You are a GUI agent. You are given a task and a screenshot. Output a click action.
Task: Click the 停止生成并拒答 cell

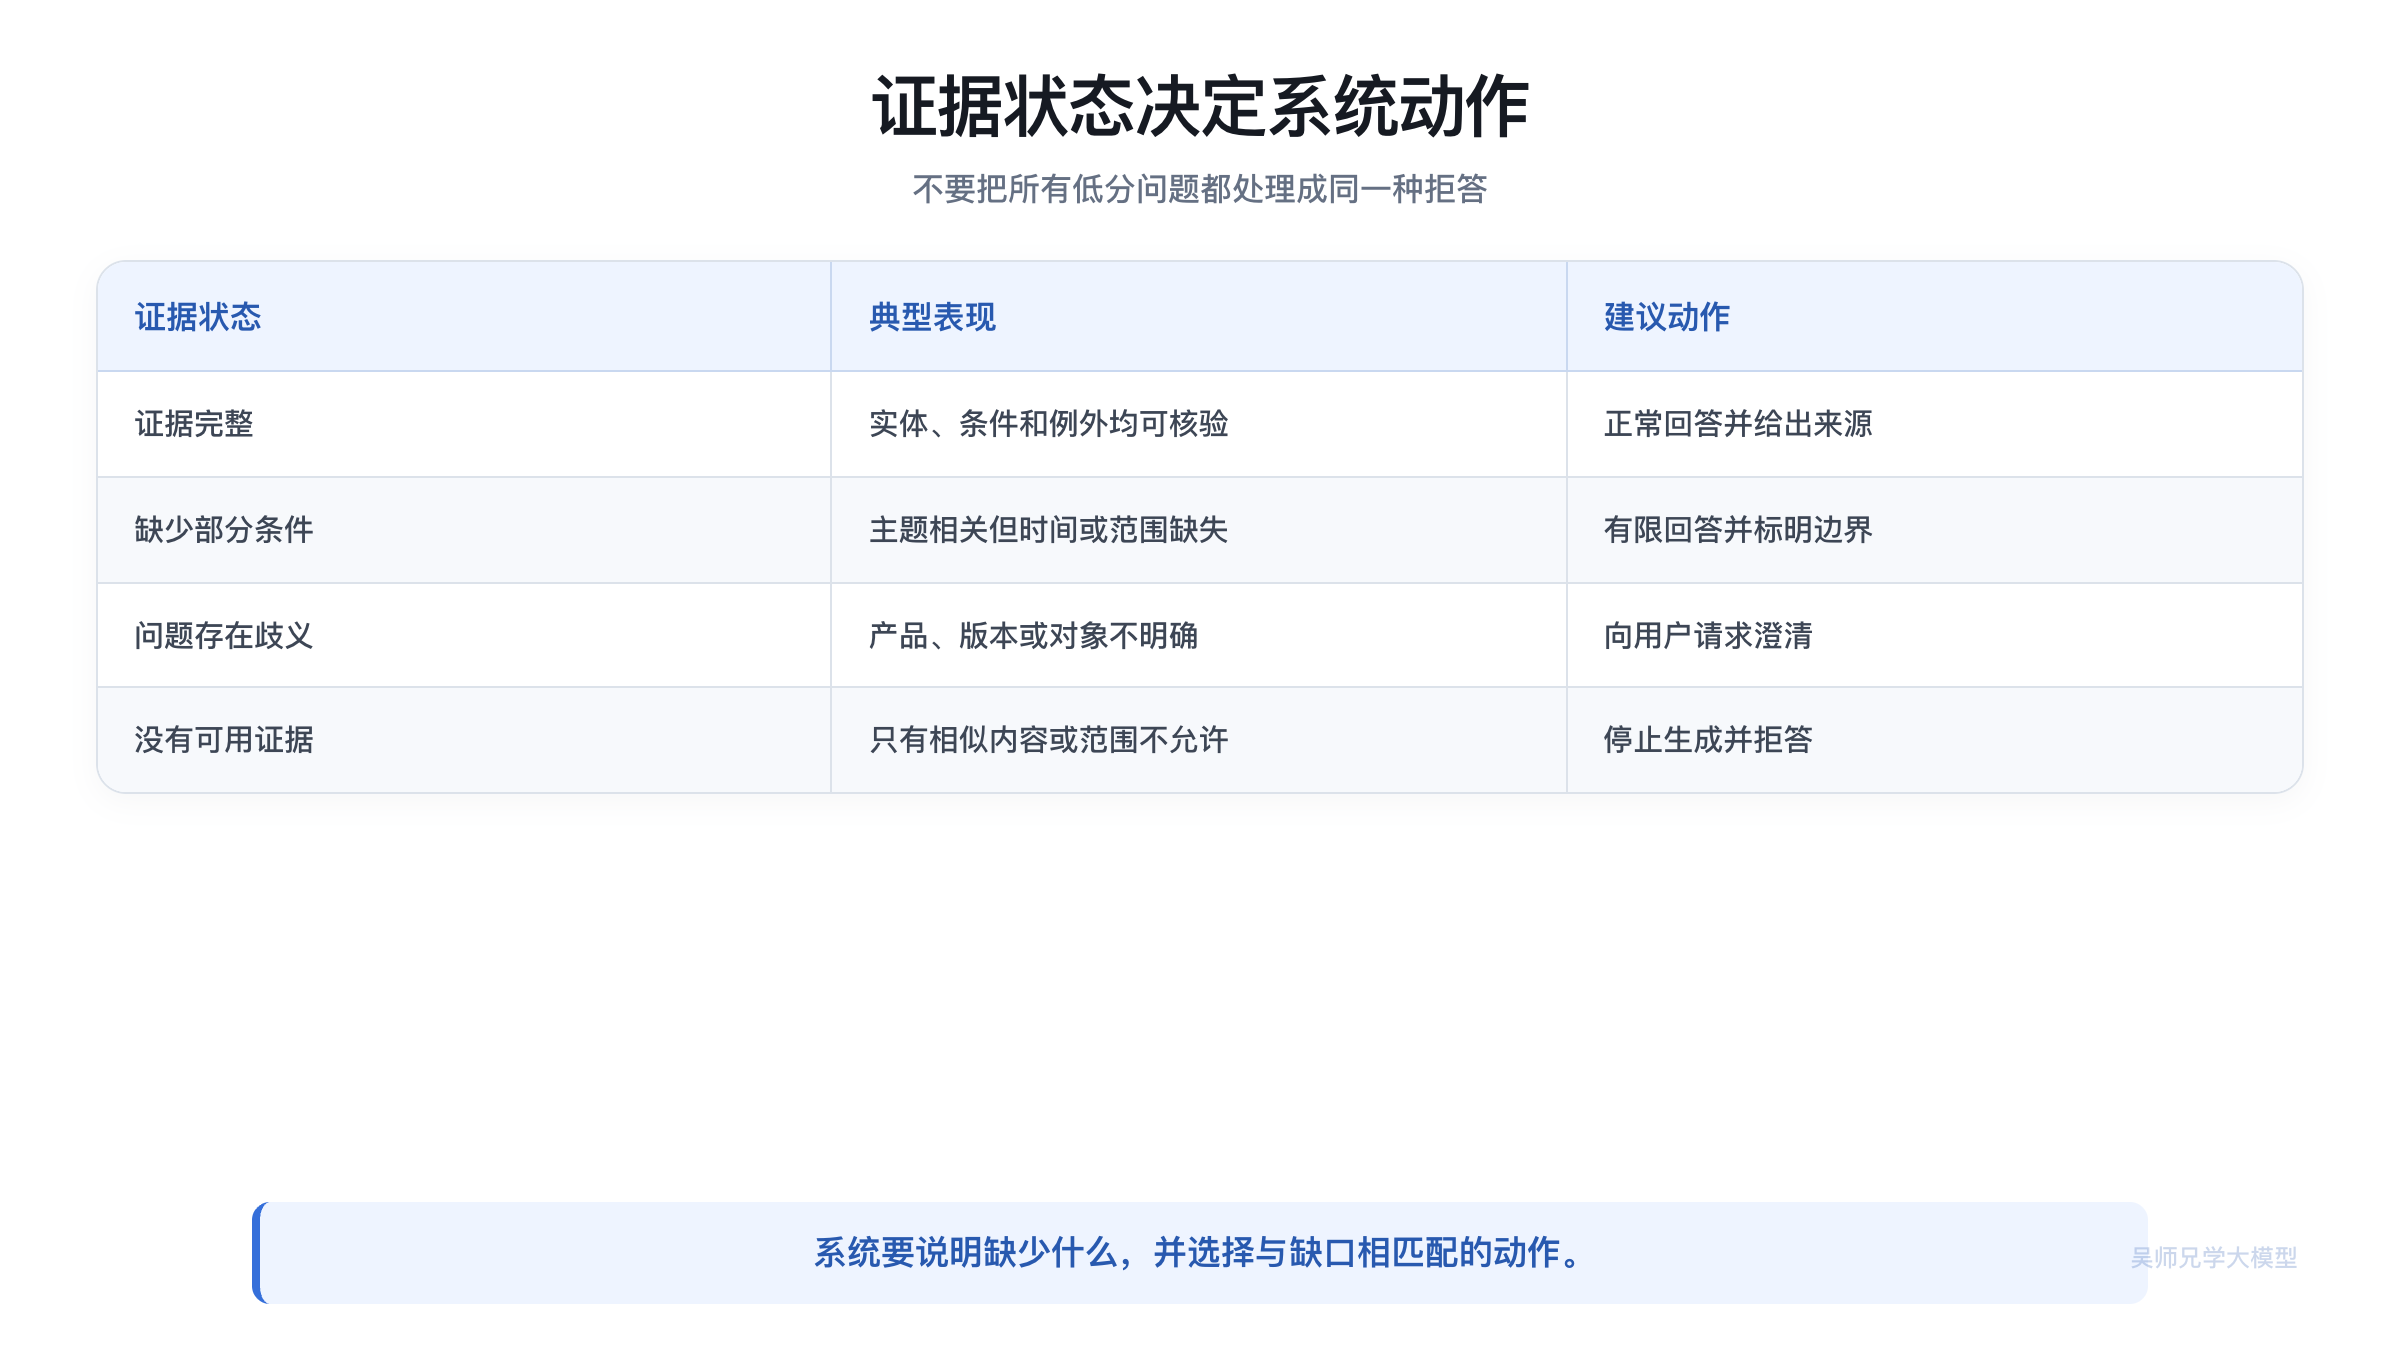(x=1934, y=740)
